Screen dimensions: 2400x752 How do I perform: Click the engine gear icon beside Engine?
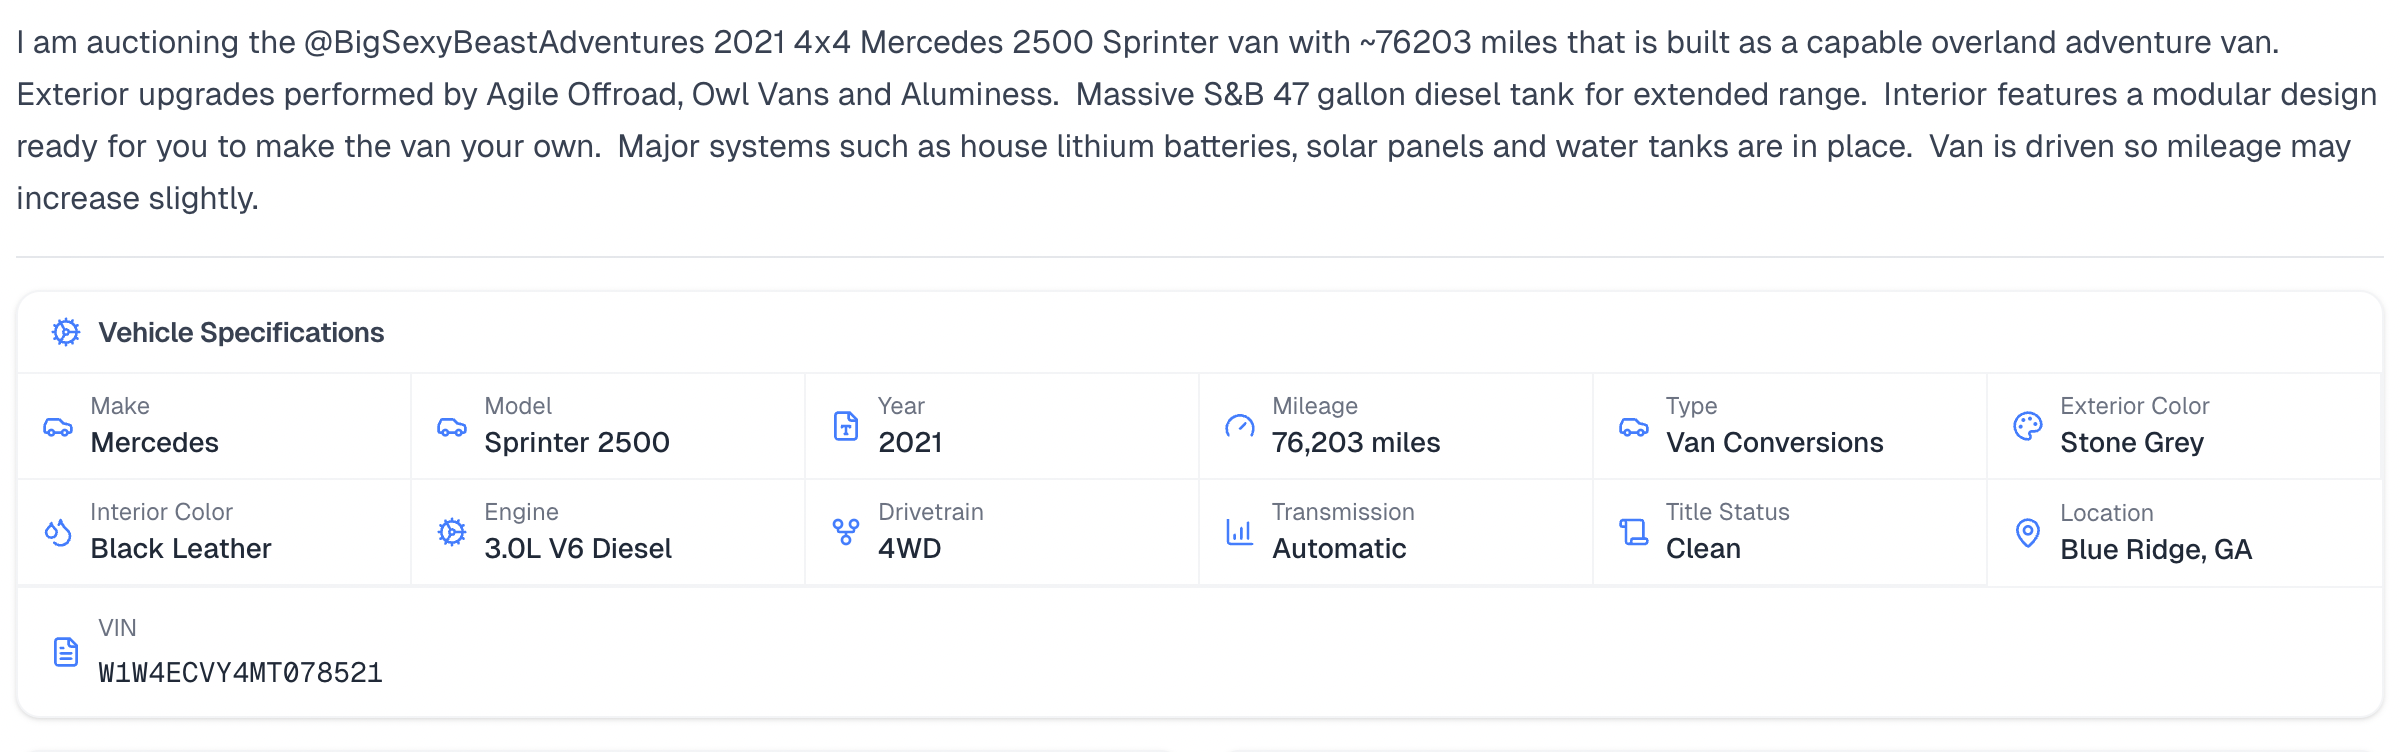[x=452, y=532]
